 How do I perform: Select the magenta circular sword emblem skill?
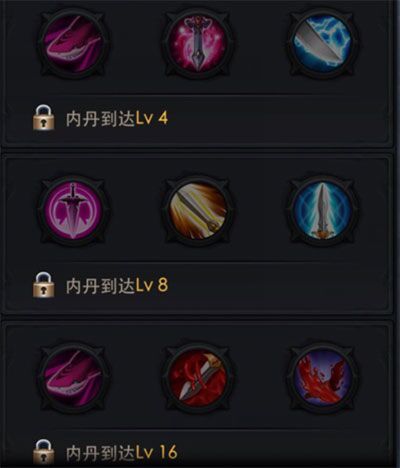click(74, 211)
